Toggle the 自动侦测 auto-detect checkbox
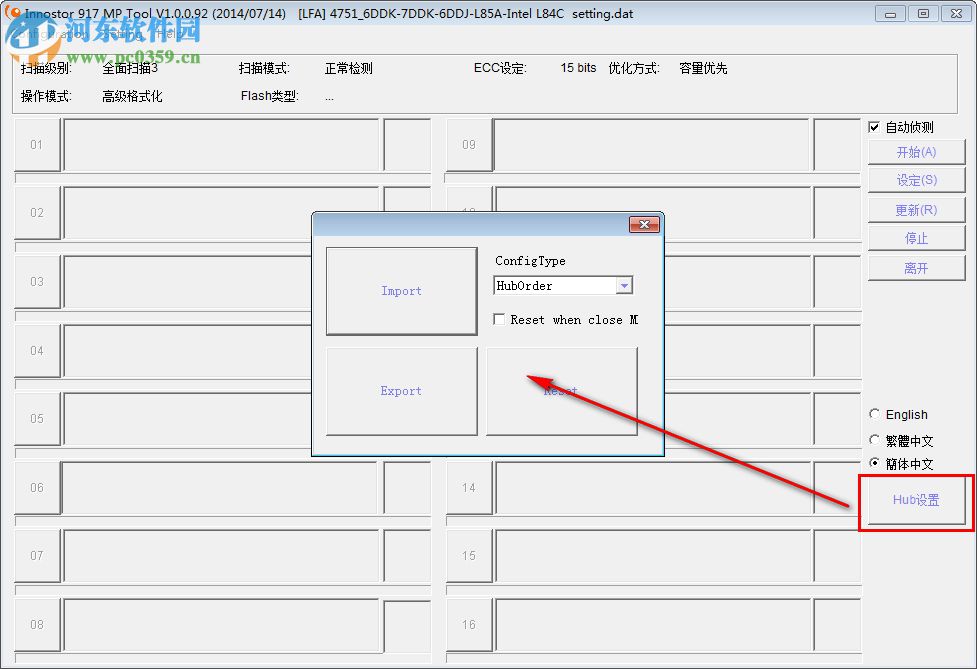 [874, 127]
